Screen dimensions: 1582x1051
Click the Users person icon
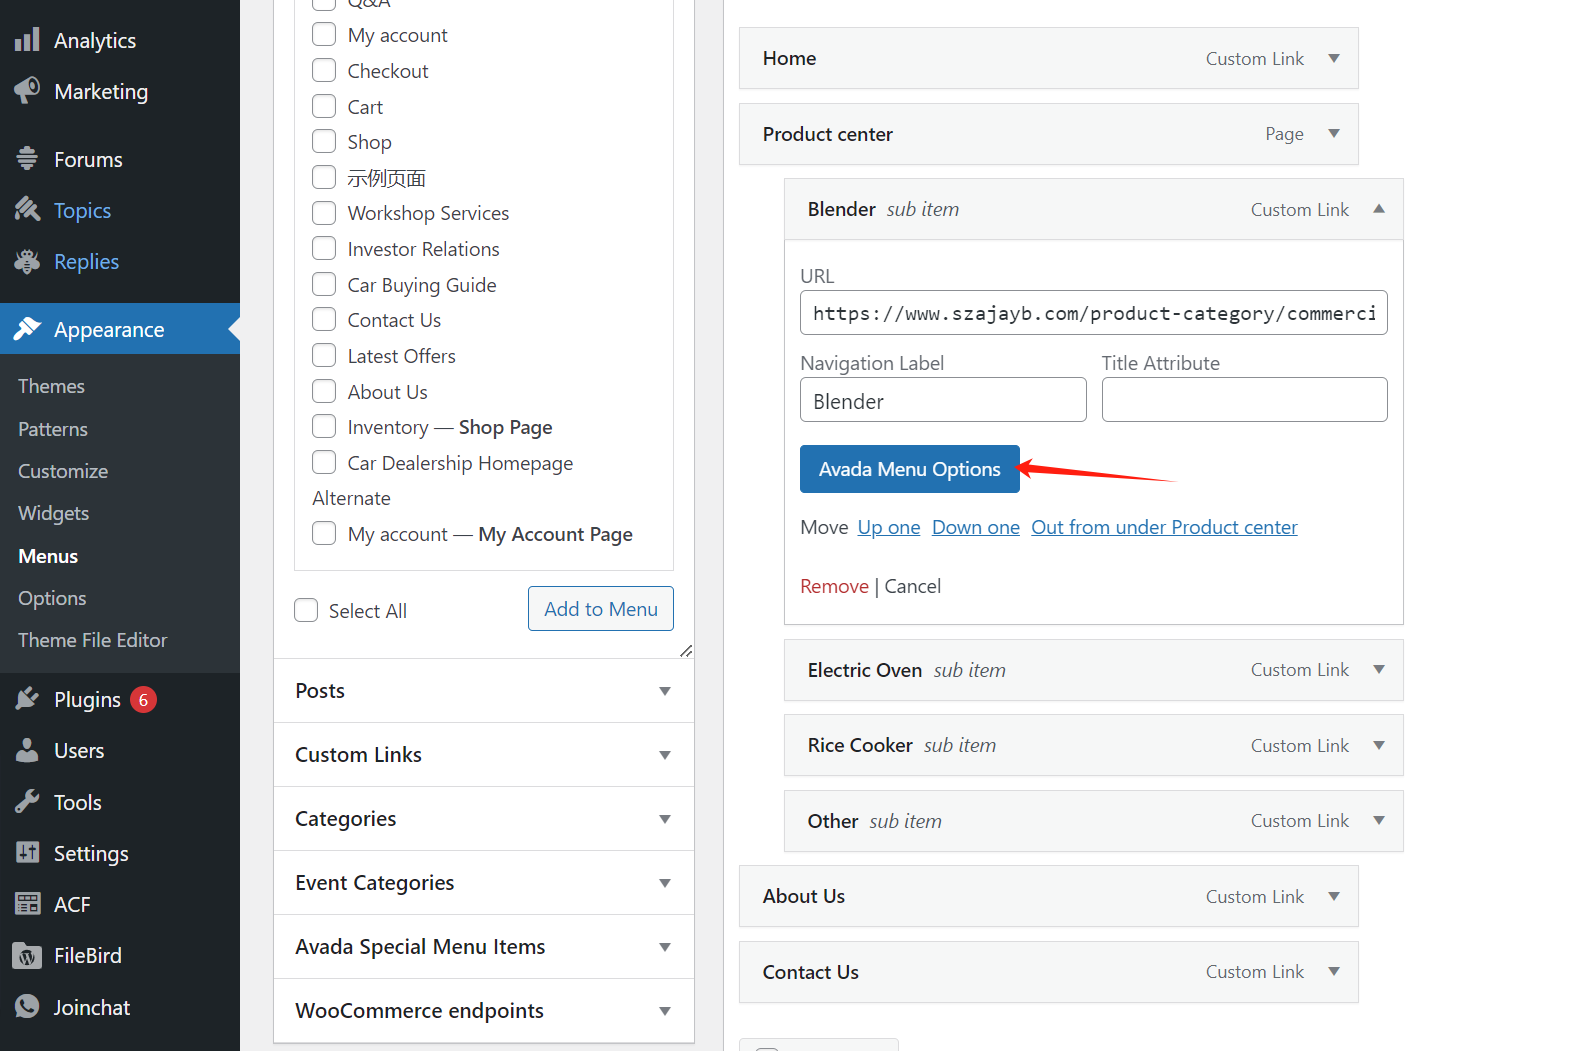pyautogui.click(x=27, y=750)
